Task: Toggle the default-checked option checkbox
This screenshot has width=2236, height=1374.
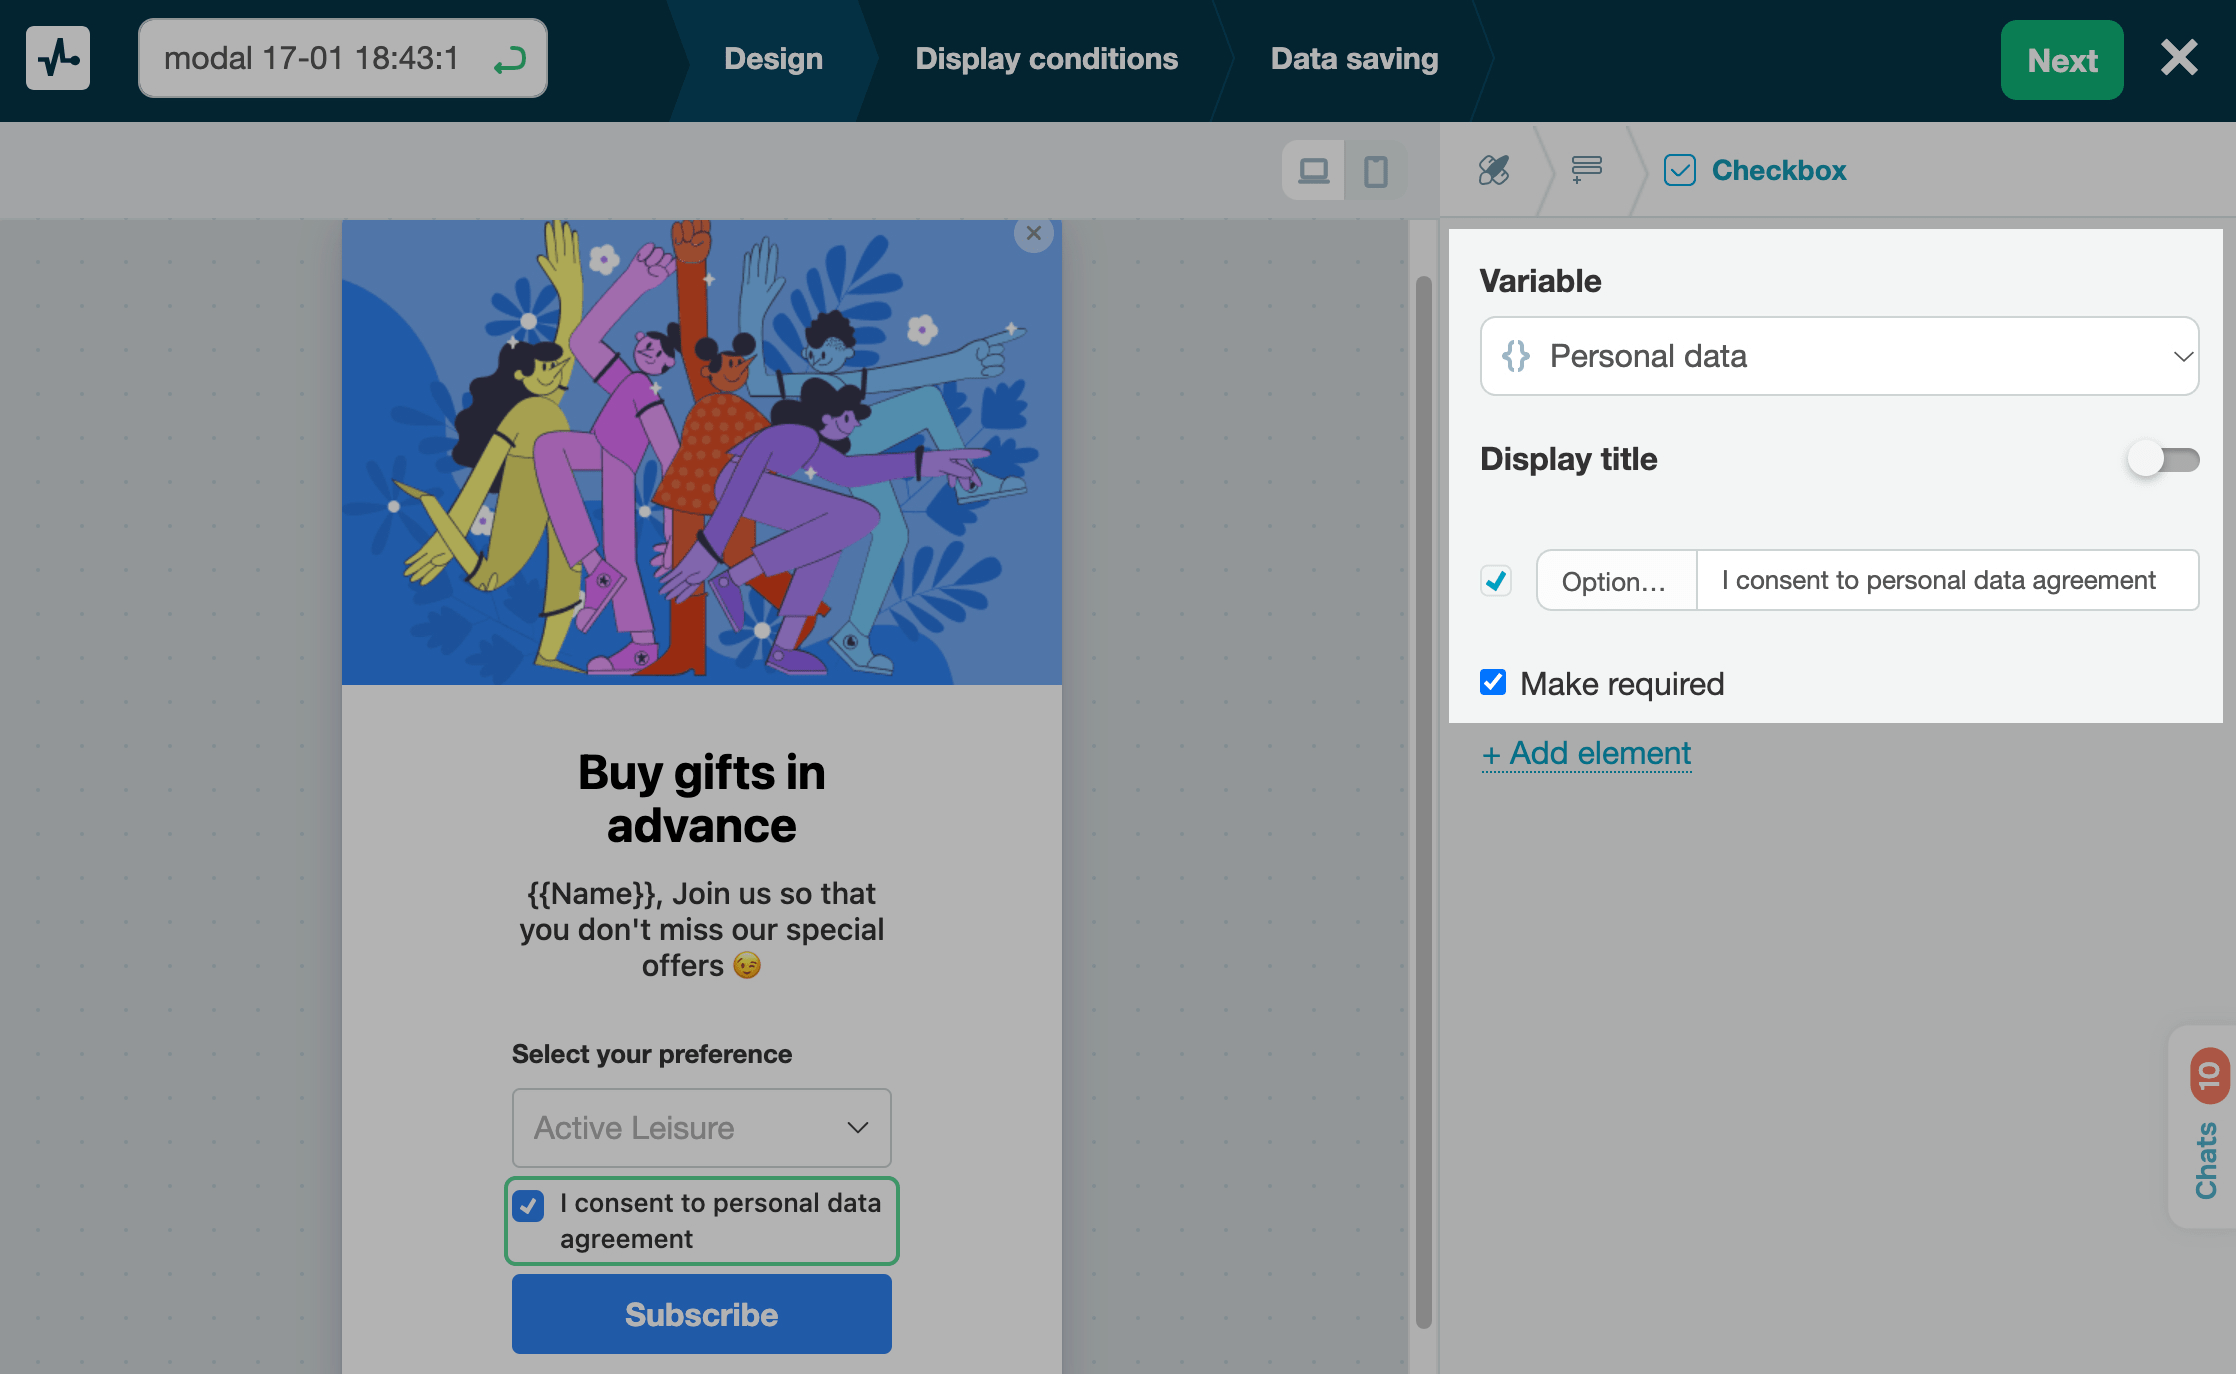Action: [1496, 581]
